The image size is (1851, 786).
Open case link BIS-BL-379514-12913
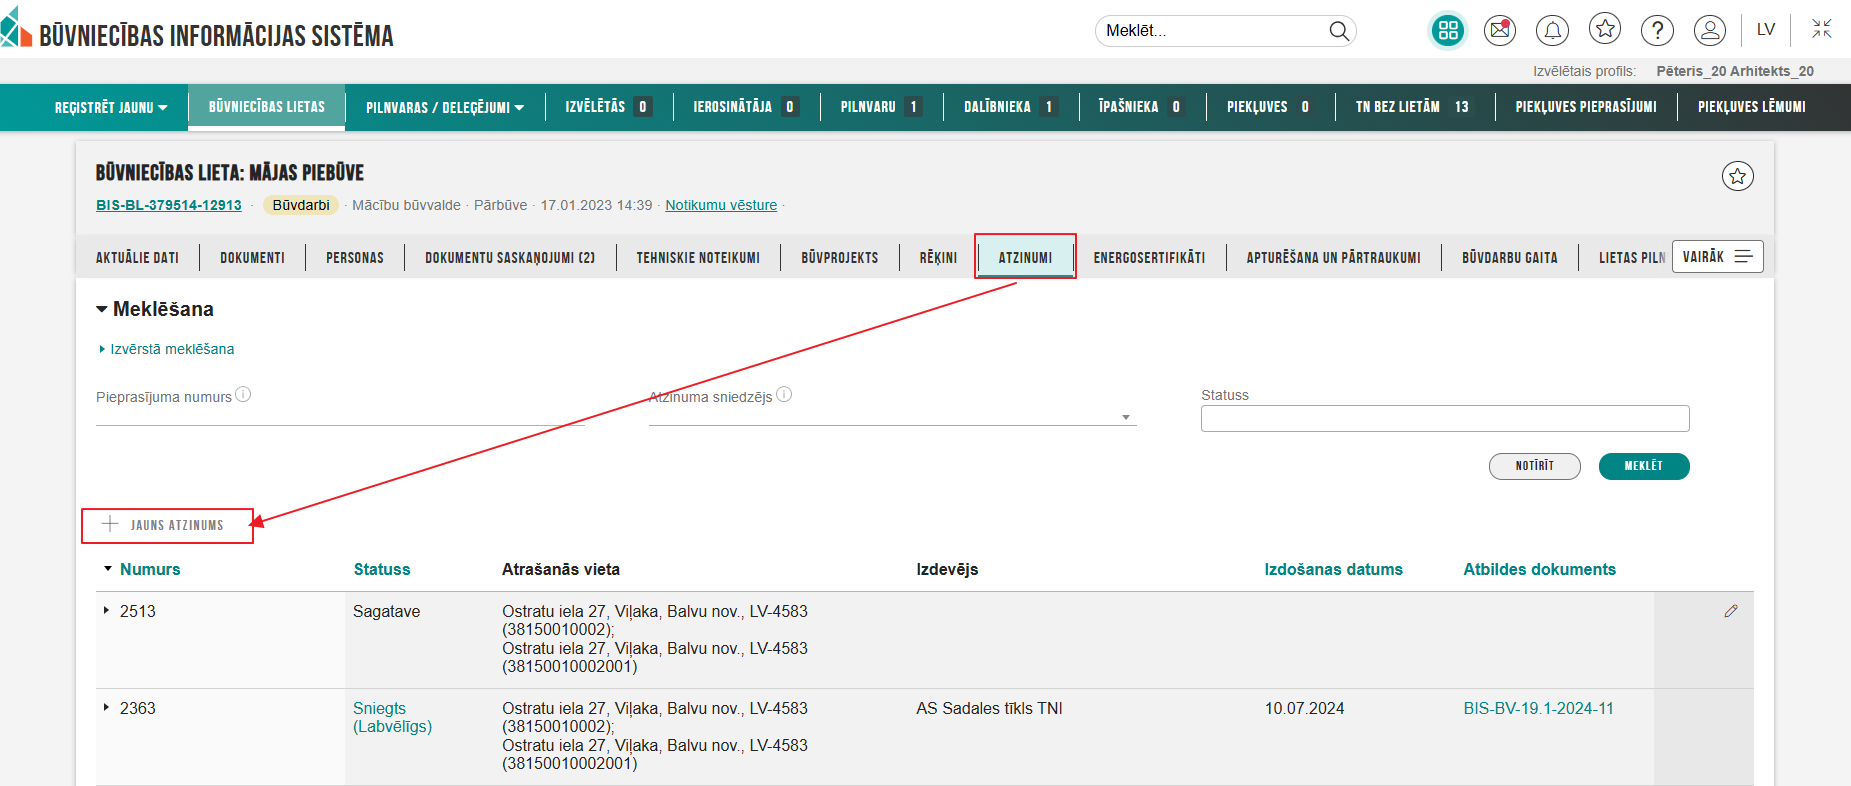(169, 205)
